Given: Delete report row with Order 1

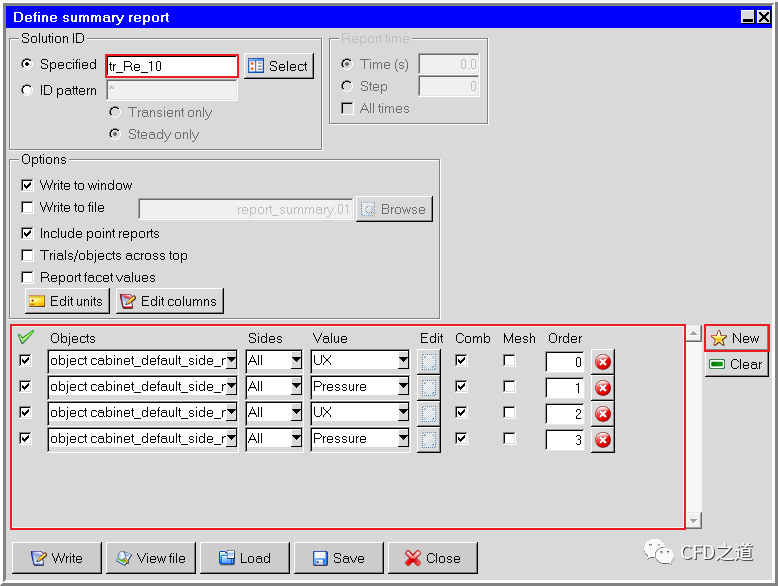Looking at the screenshot, I should (x=602, y=388).
